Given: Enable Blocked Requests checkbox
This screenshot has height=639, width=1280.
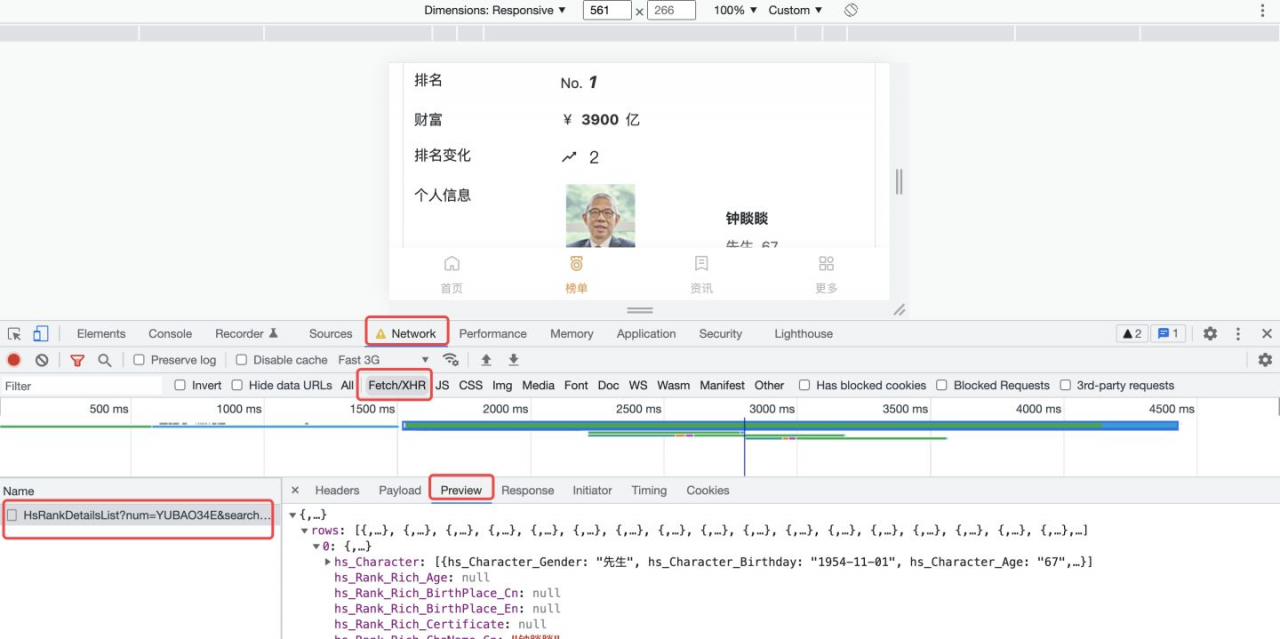Looking at the screenshot, I should [941, 385].
